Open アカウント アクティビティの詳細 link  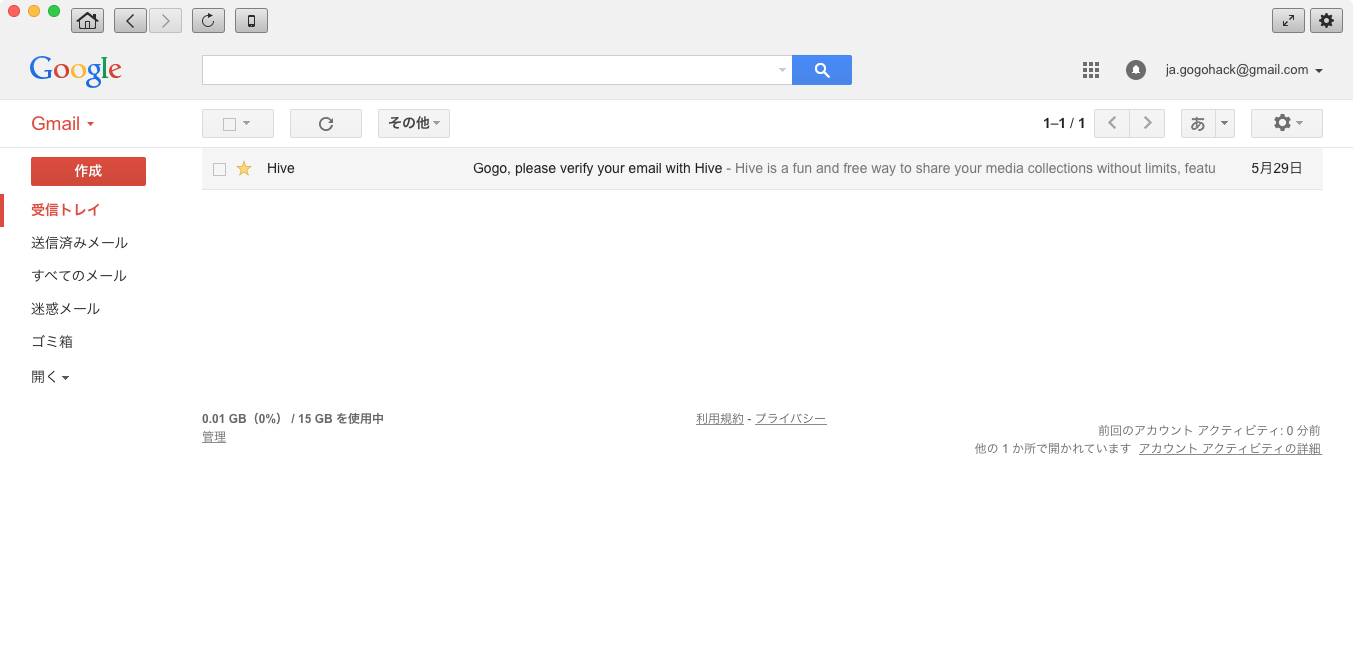pos(1230,449)
